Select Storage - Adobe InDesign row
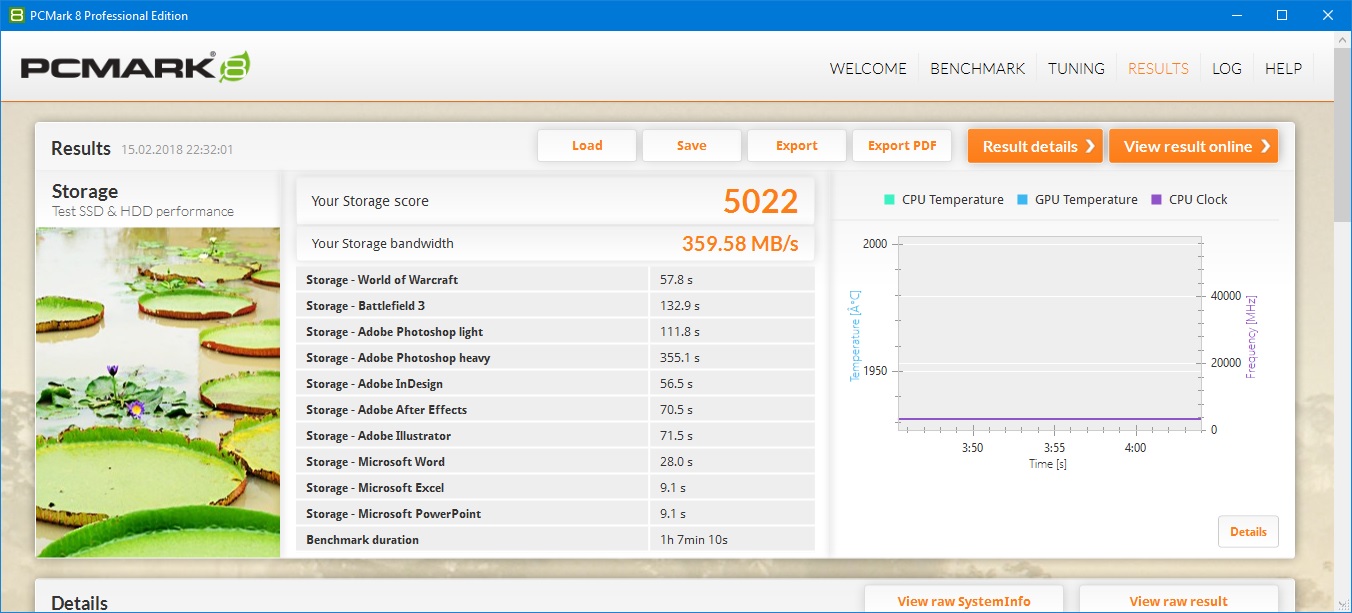Viewport: 1352px width, 613px height. [555, 384]
